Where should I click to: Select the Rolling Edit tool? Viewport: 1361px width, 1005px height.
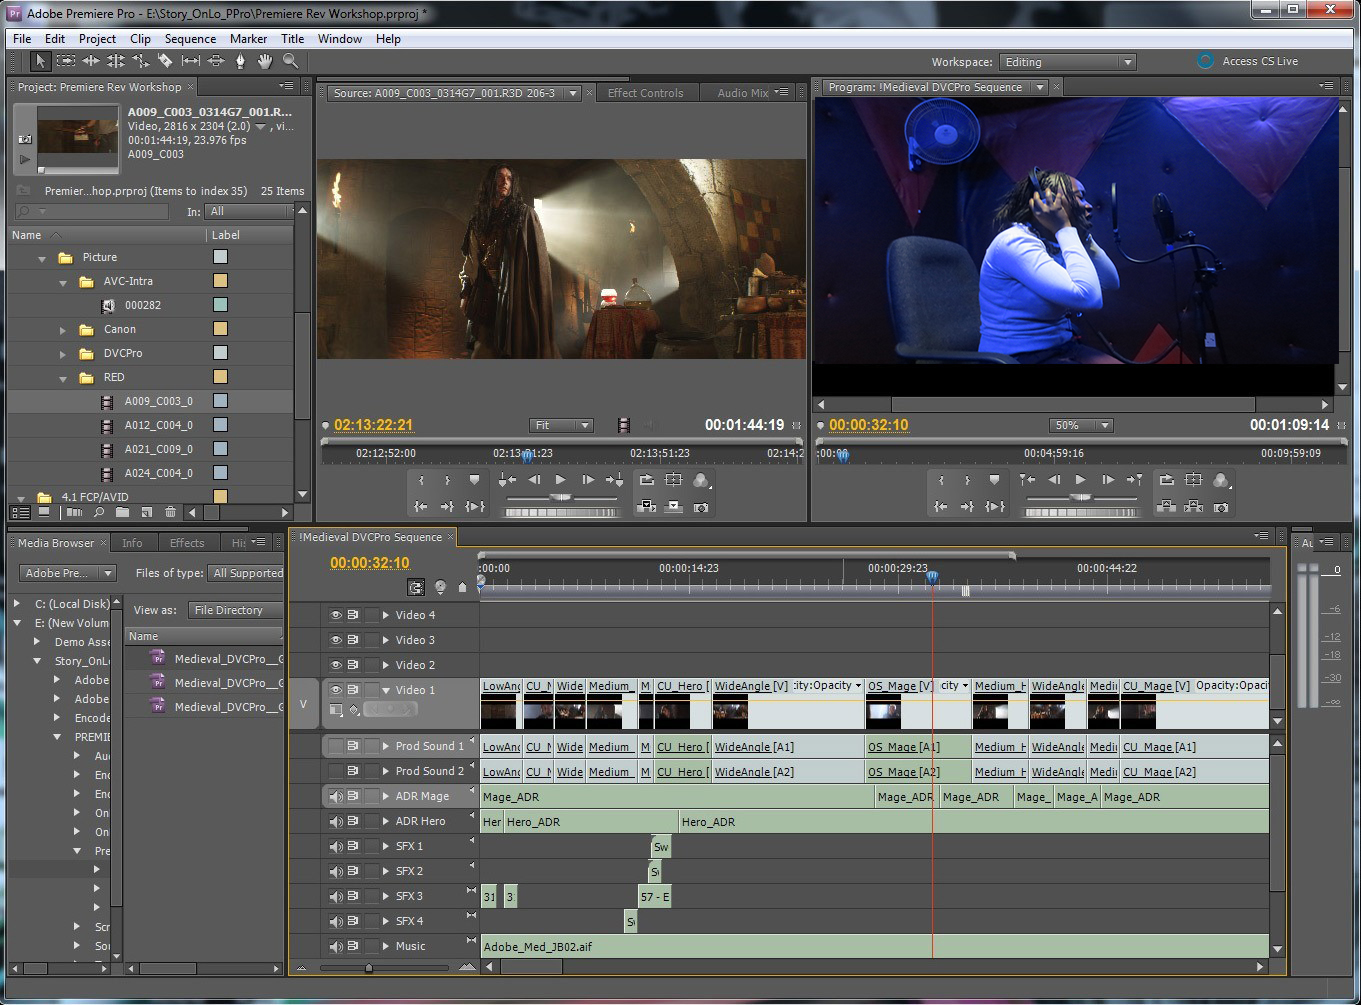click(x=116, y=61)
